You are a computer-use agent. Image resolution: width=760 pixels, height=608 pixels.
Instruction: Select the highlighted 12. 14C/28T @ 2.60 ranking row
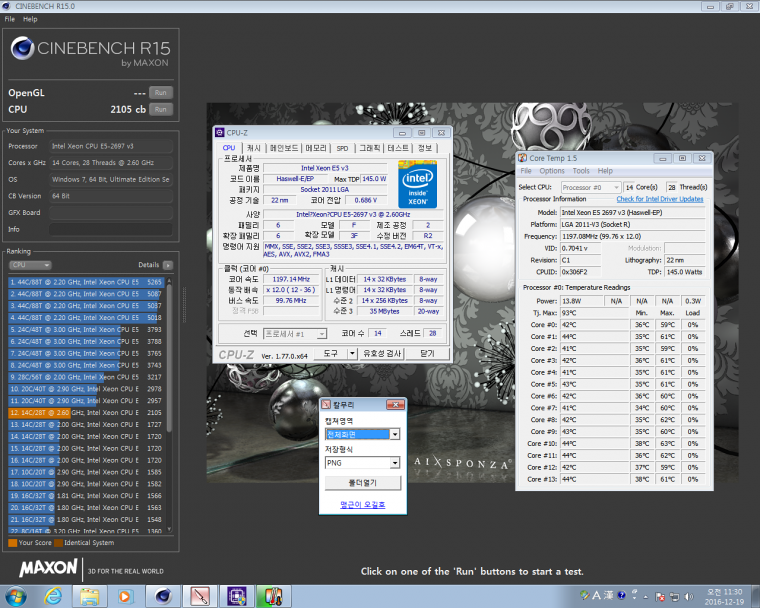pyautogui.click(x=86, y=413)
